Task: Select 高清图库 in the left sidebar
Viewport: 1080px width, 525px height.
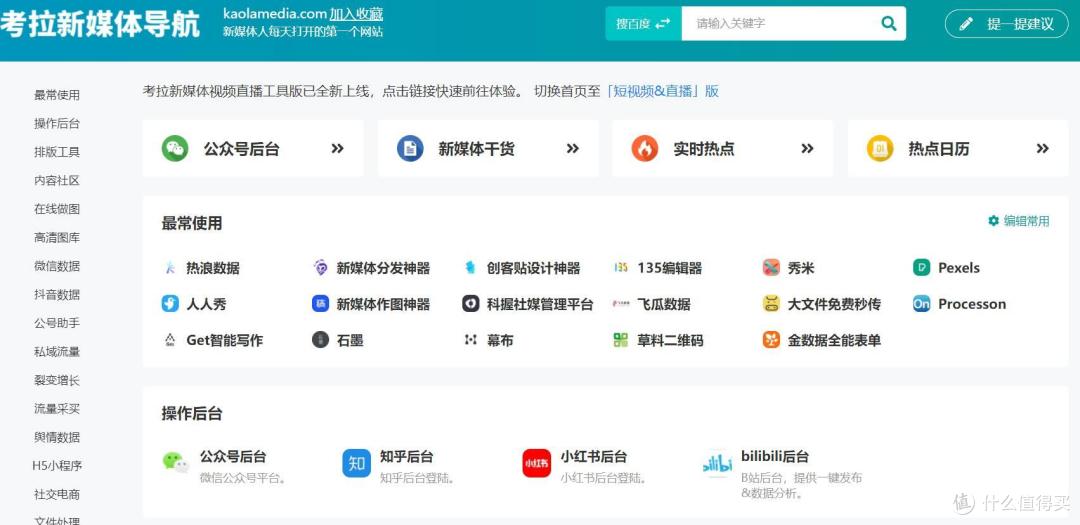Action: point(57,238)
